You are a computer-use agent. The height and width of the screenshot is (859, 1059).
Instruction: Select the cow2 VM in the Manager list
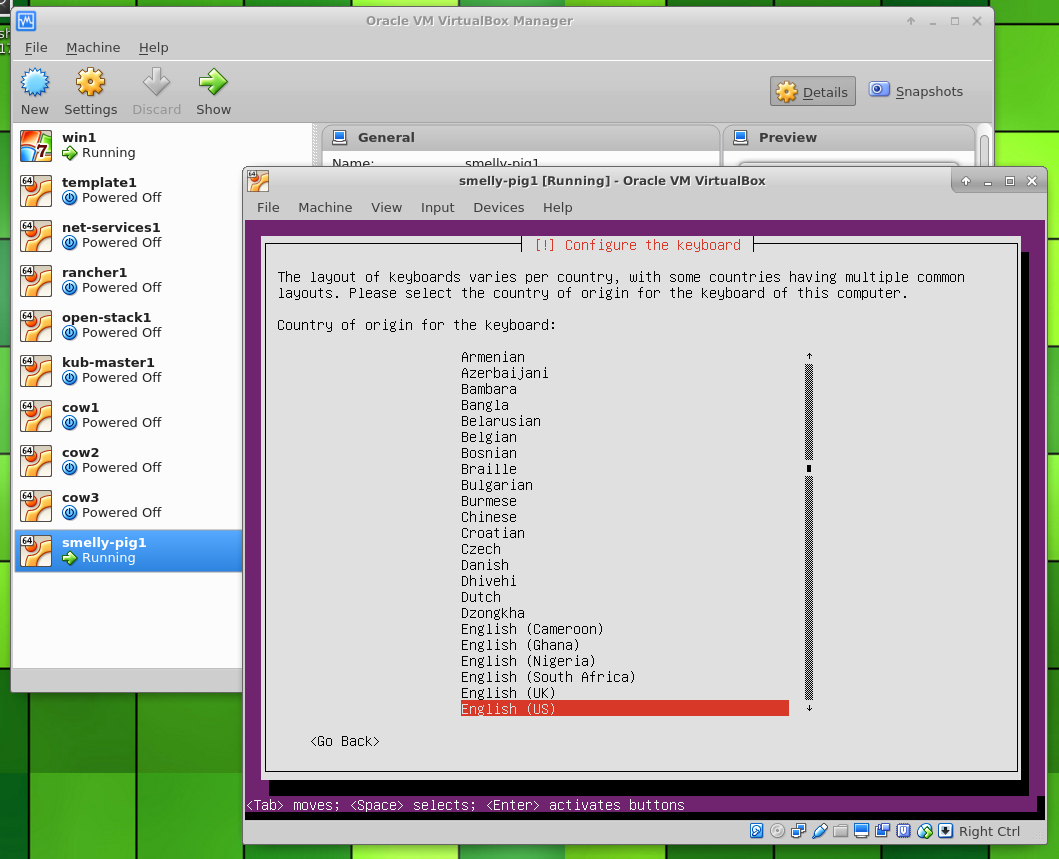[128, 460]
